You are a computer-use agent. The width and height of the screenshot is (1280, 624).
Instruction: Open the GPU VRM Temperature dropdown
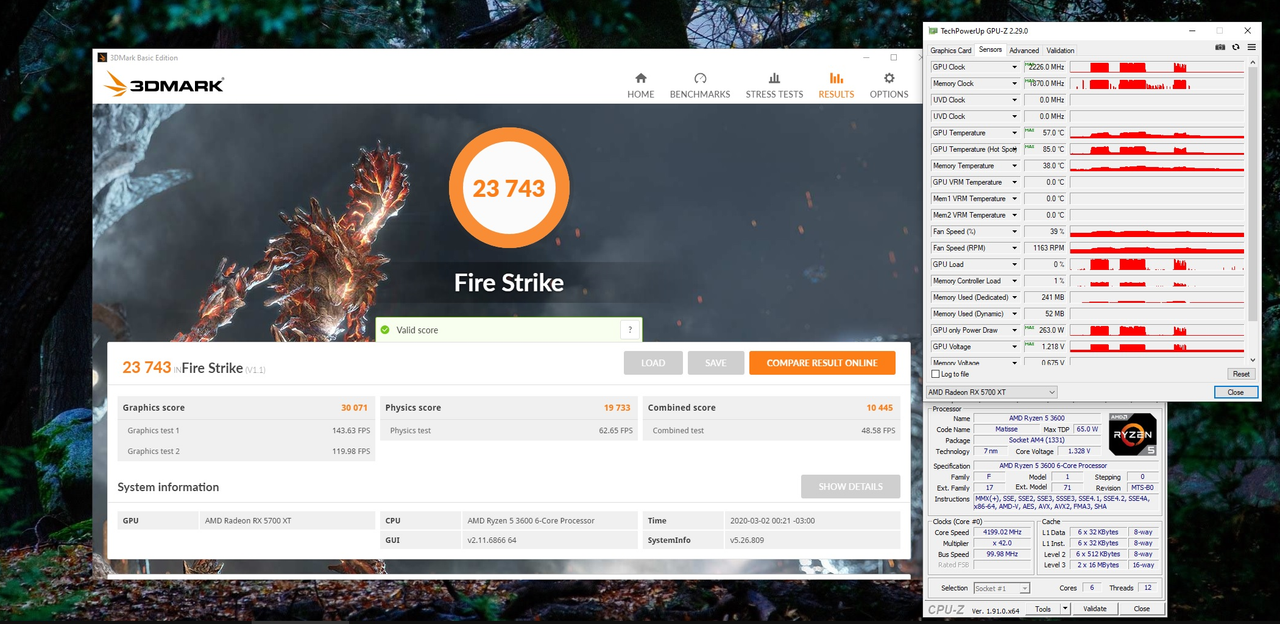tap(1014, 182)
